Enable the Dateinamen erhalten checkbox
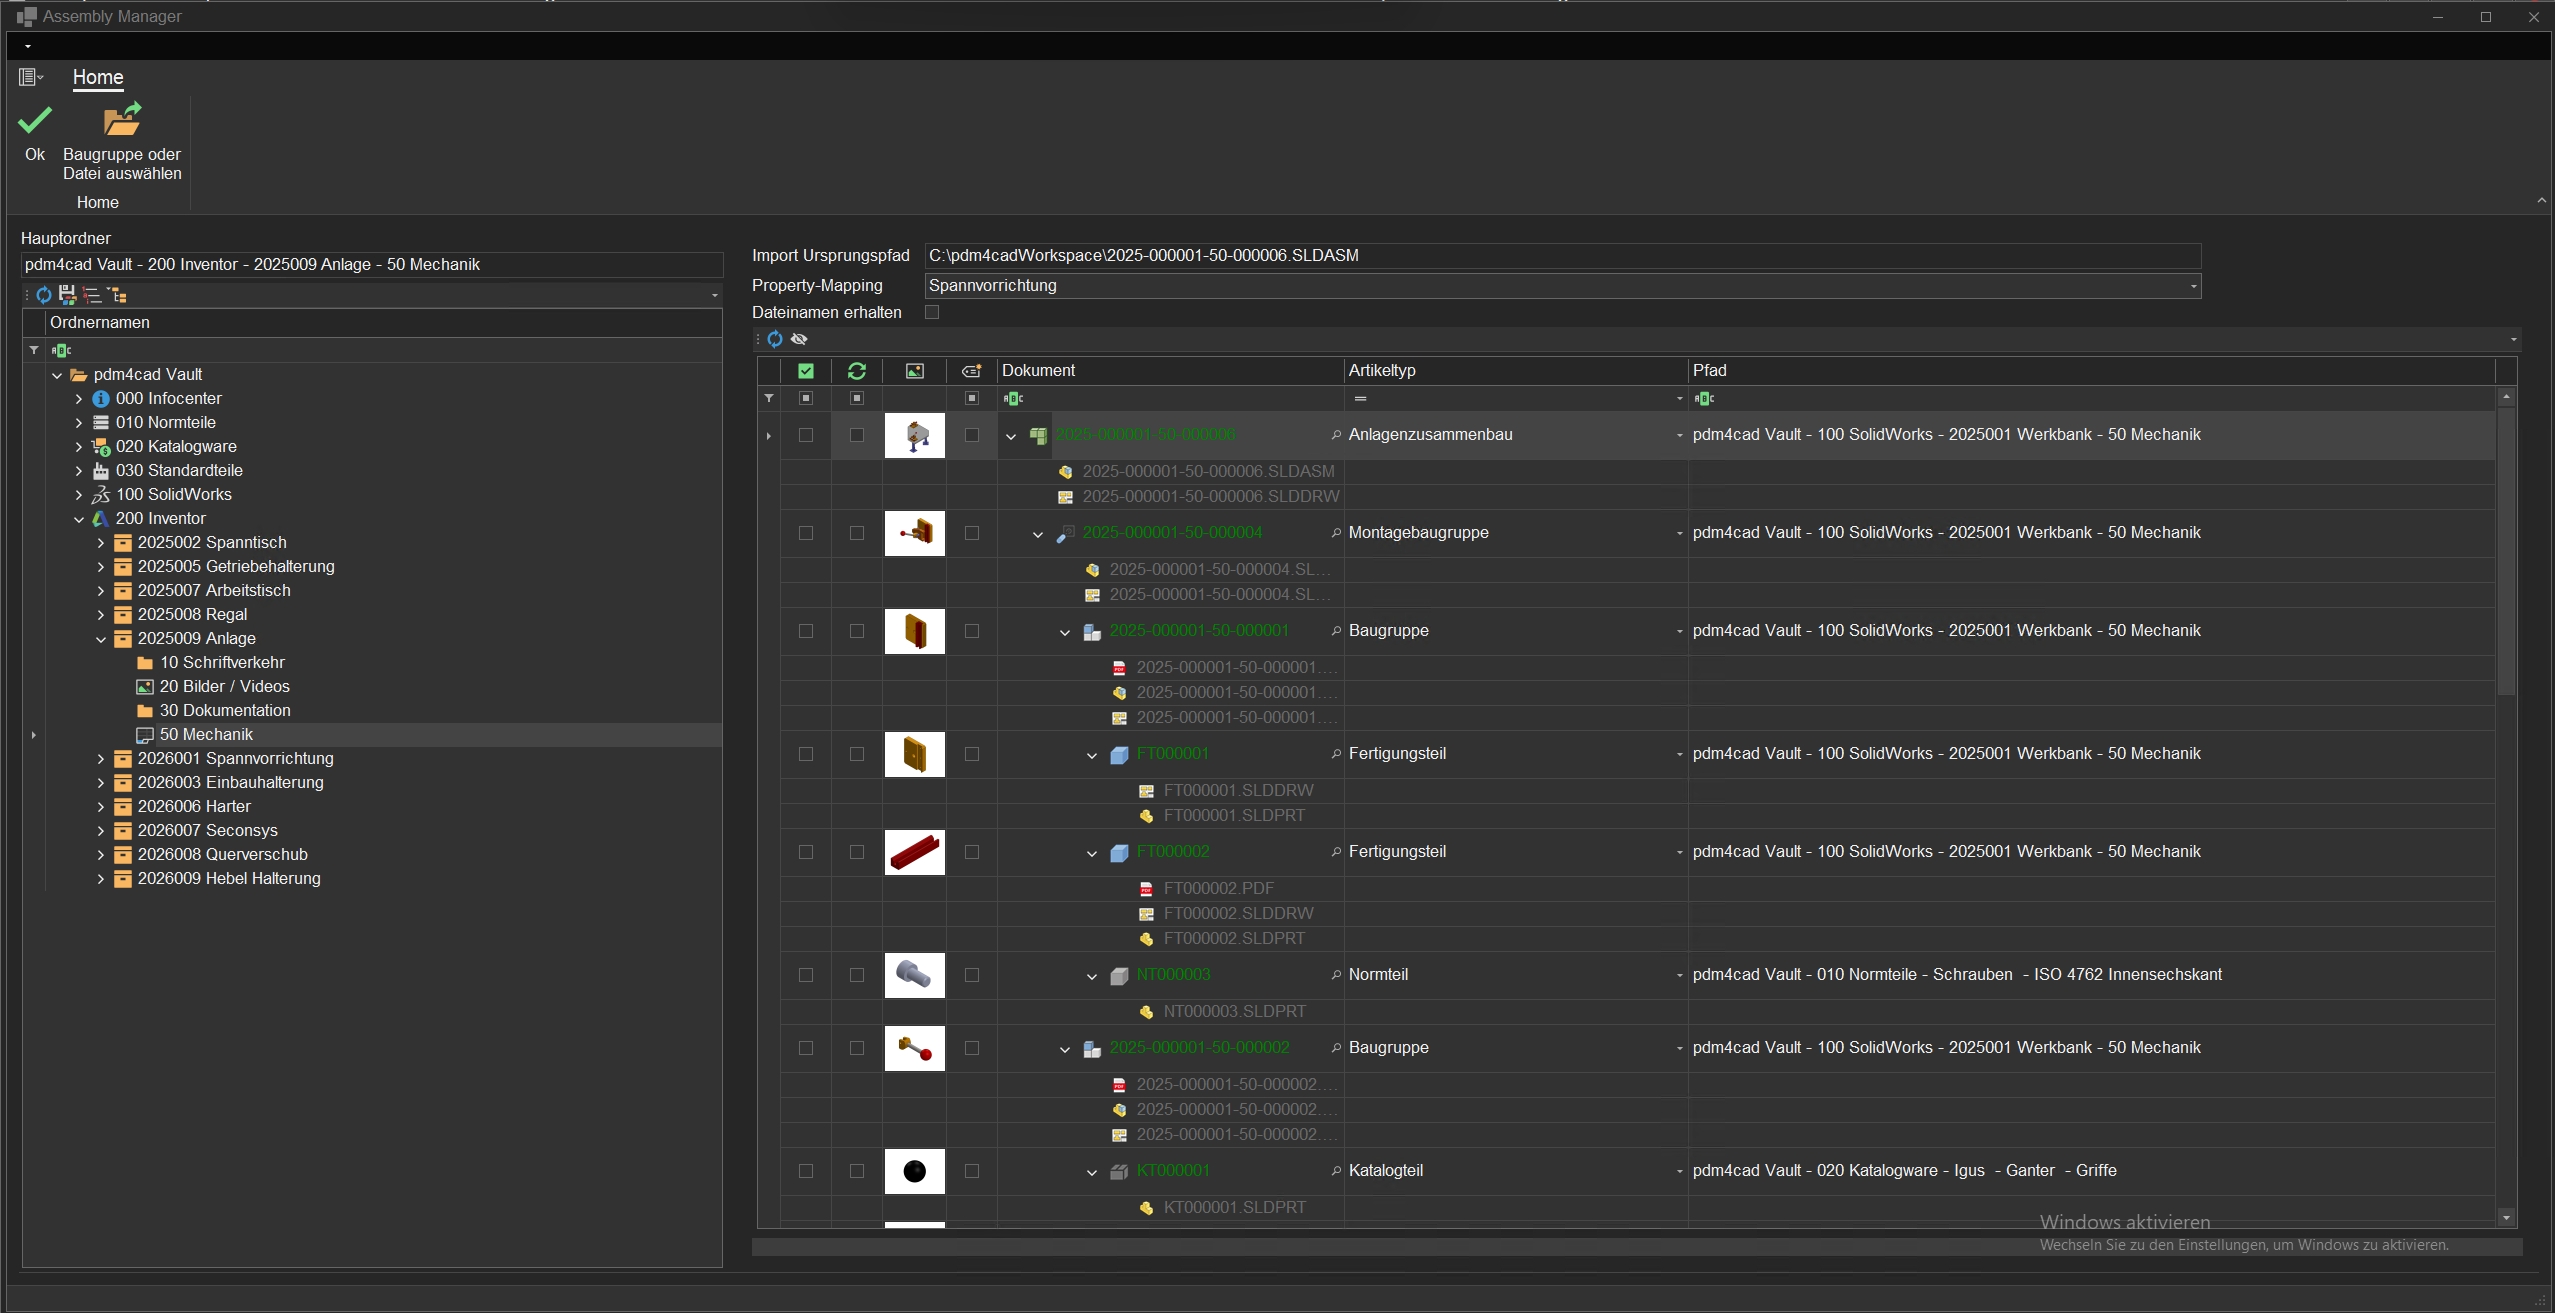The width and height of the screenshot is (2555, 1313). point(932,313)
